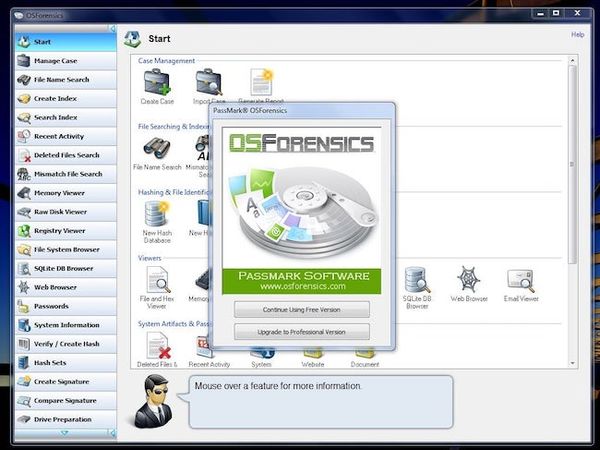Open Raw Disk Viewer from sidebar
600x450 pixels.
66,212
